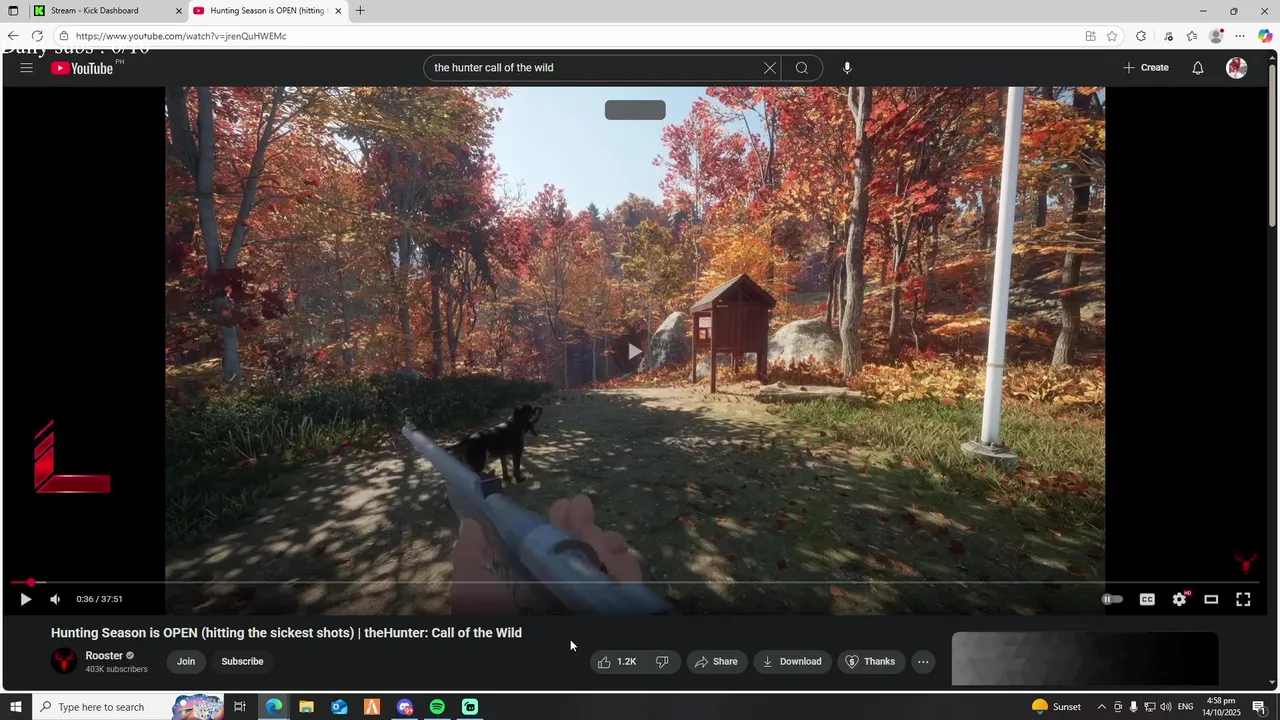This screenshot has height=720, width=1280.
Task: Click the center play overlay on video
Action: tap(635, 351)
